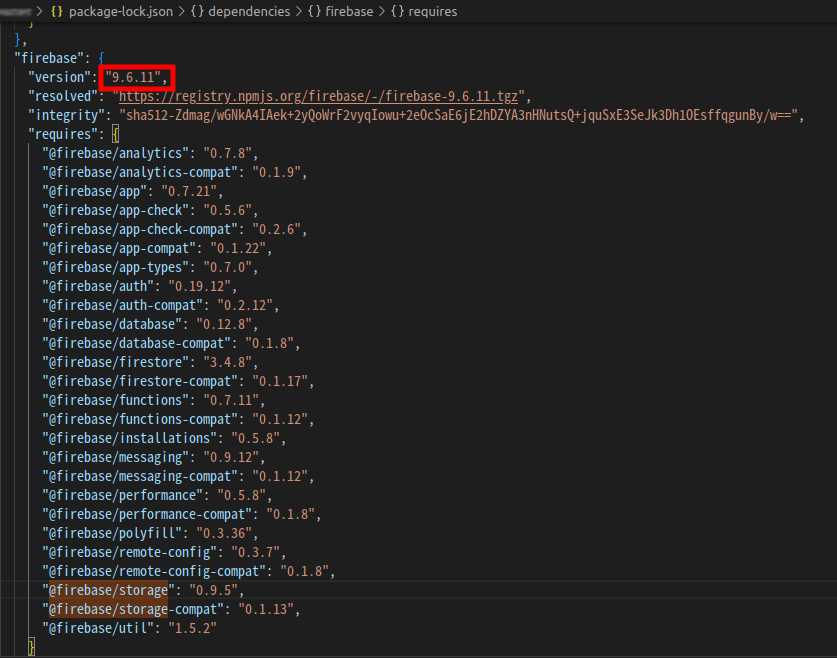Click the closing brace of requires block

pos(31,647)
